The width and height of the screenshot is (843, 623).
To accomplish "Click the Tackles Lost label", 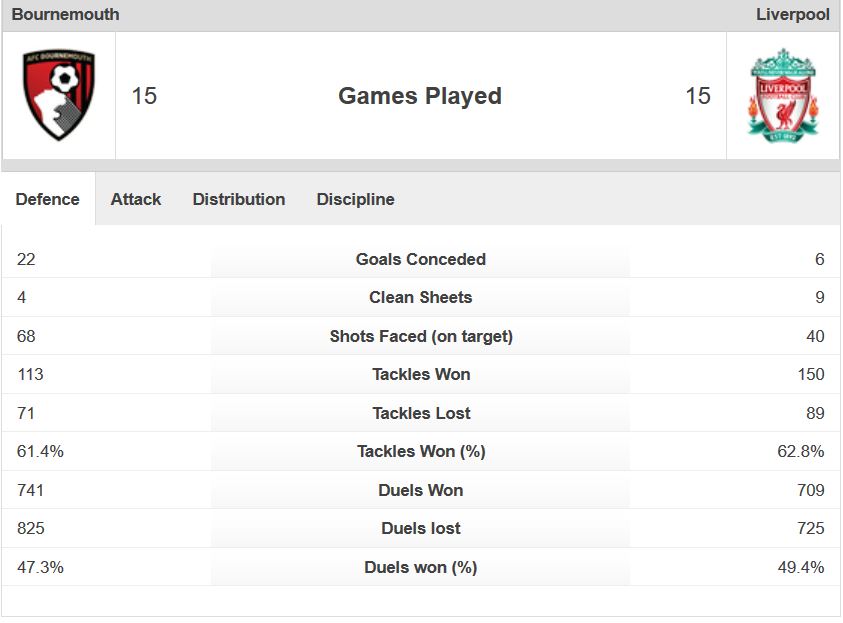I will 421,413.
